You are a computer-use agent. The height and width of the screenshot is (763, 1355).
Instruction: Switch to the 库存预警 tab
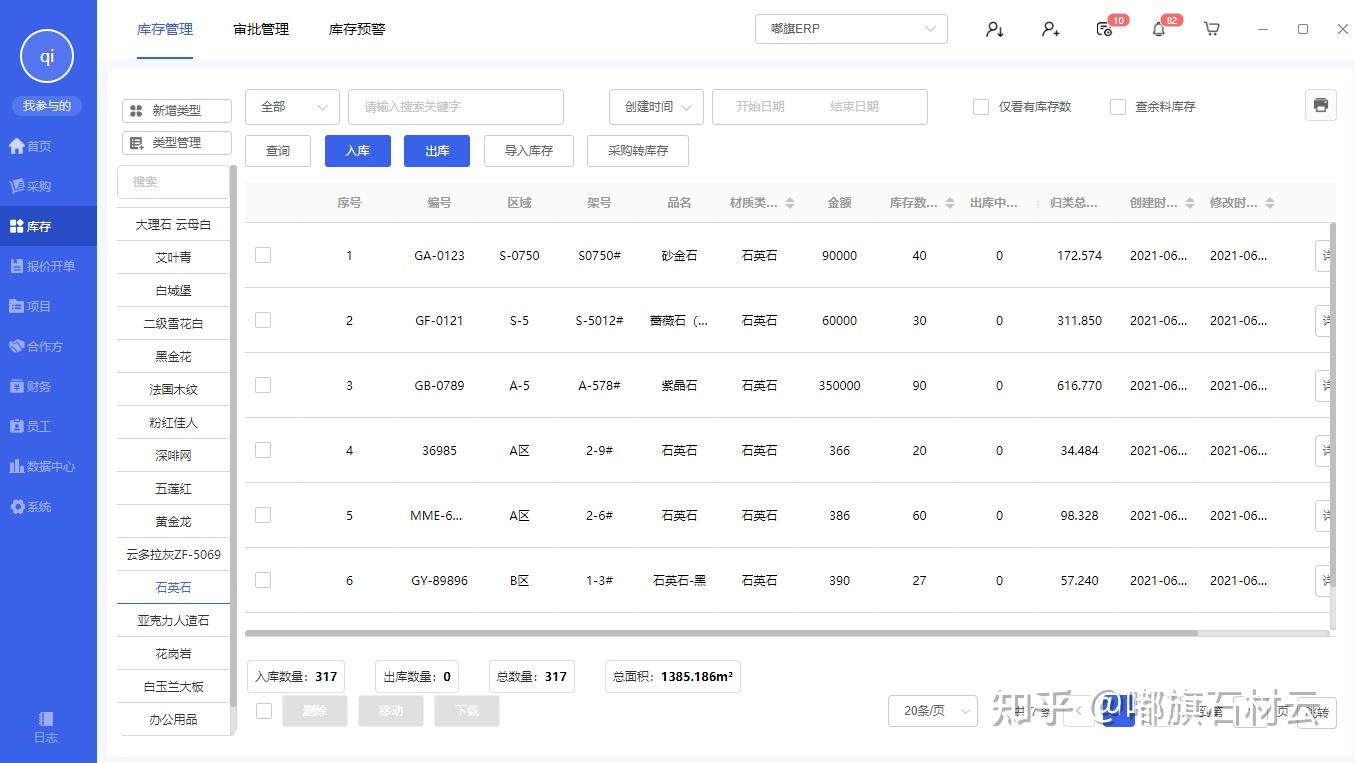pos(357,29)
